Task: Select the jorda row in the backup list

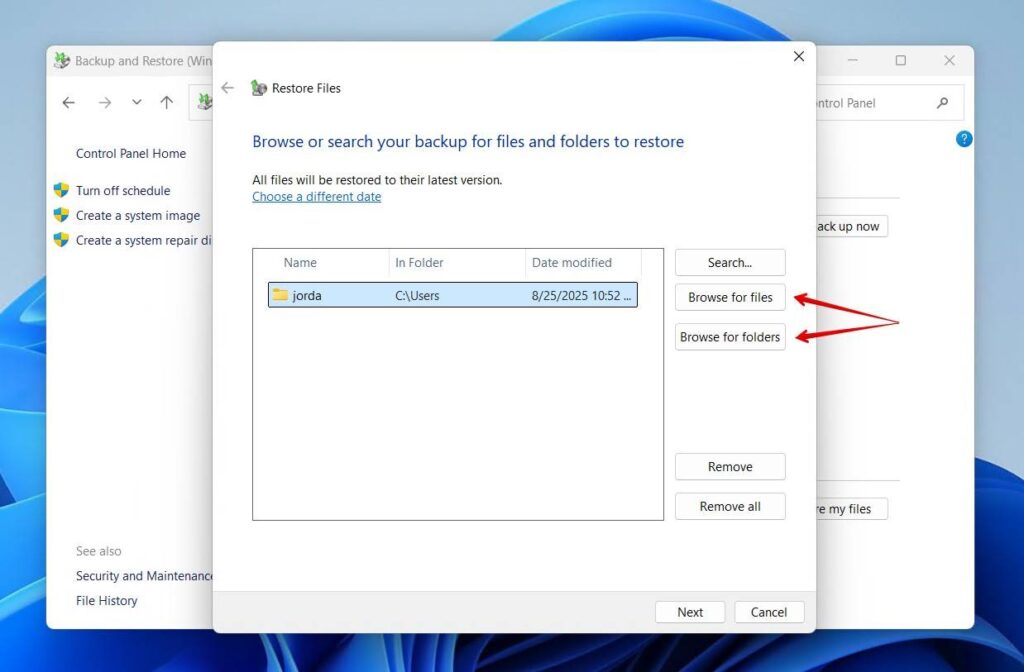Action: coord(450,295)
